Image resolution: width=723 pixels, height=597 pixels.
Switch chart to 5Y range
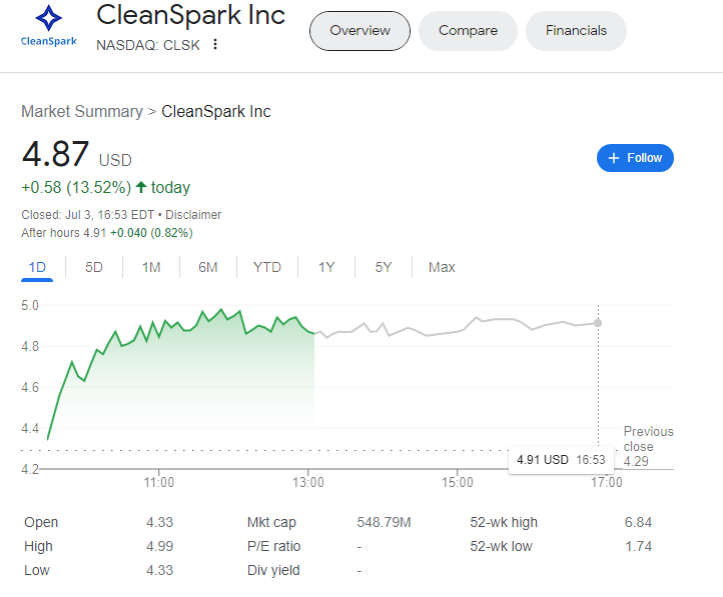pyautogui.click(x=383, y=267)
